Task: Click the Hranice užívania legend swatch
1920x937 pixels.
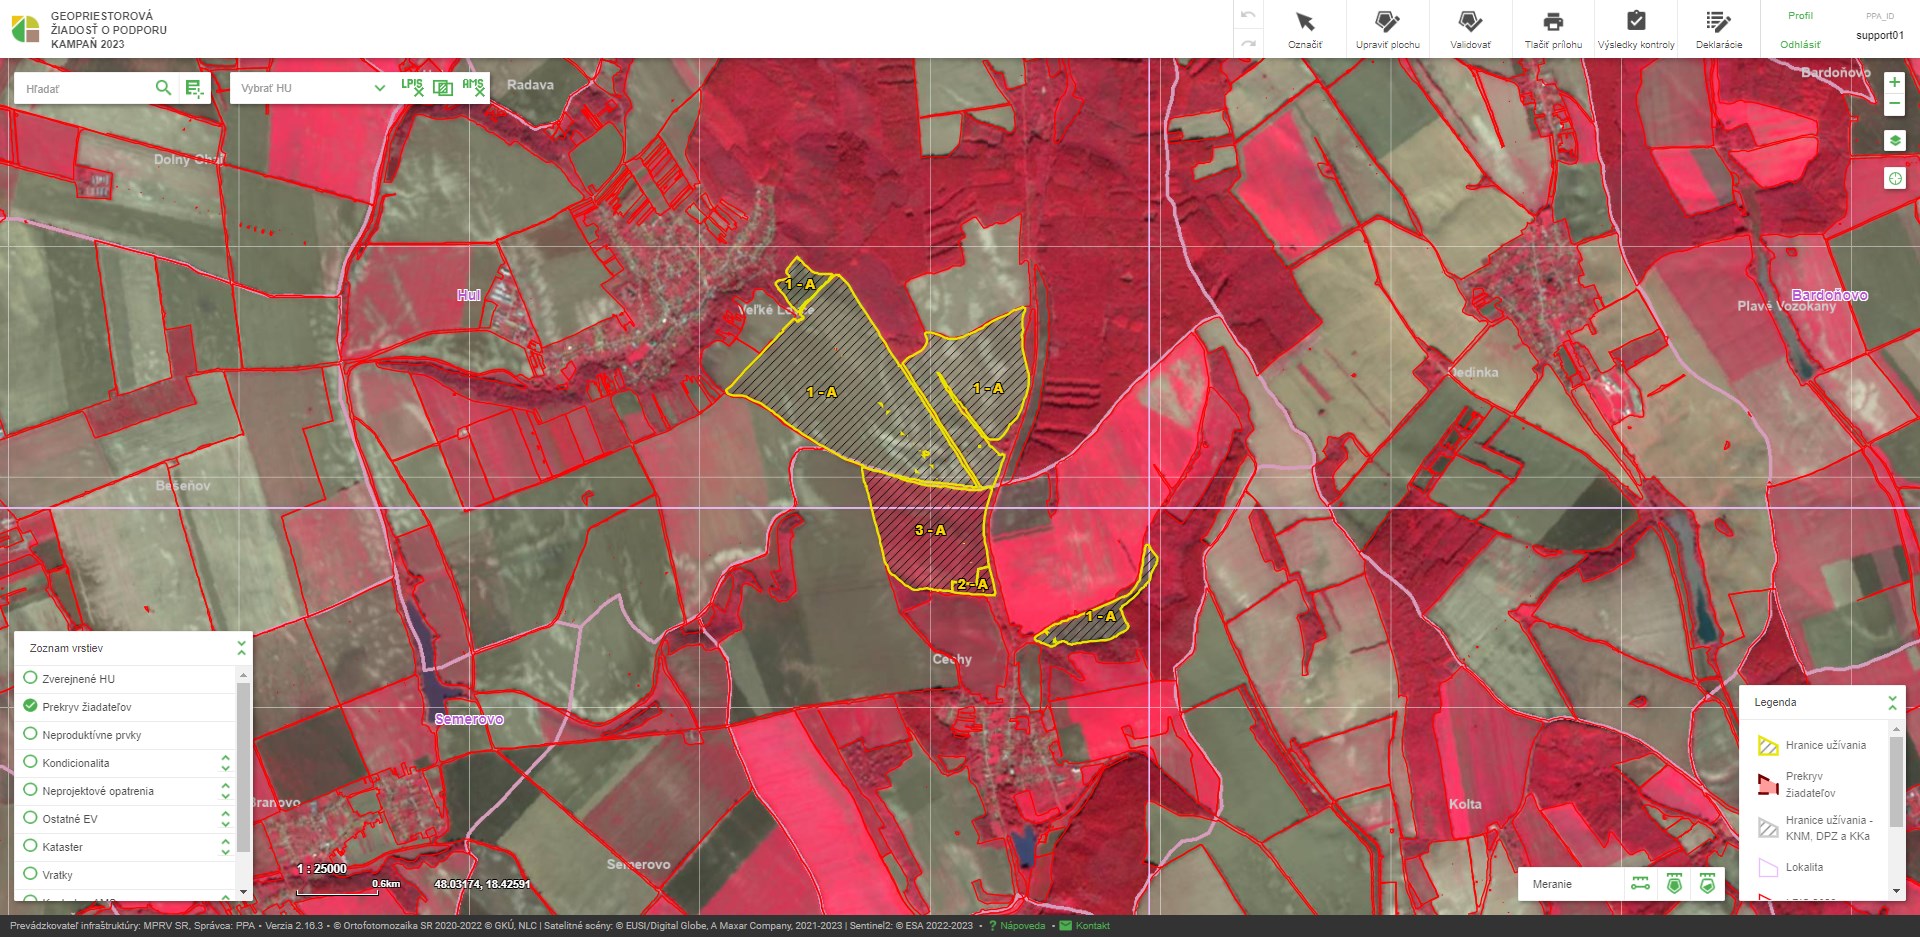Action: tap(1768, 745)
